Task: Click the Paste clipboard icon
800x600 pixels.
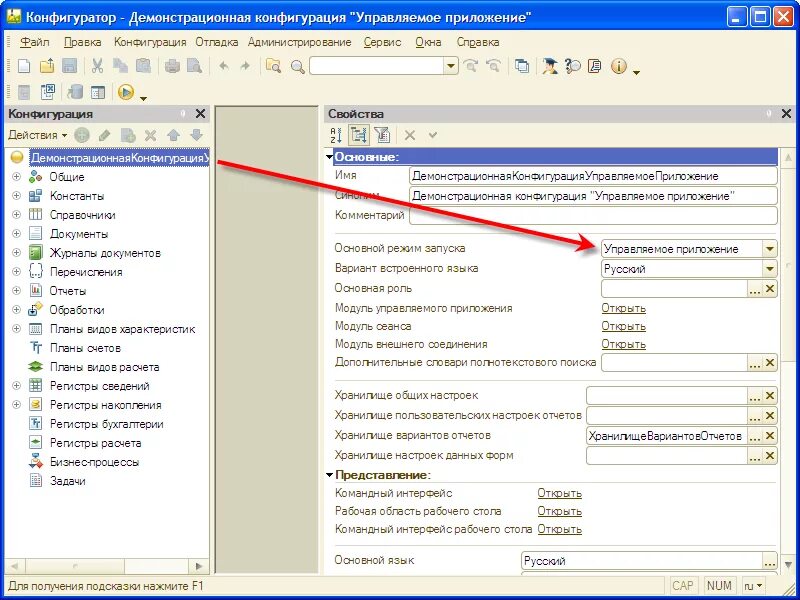Action: point(143,66)
